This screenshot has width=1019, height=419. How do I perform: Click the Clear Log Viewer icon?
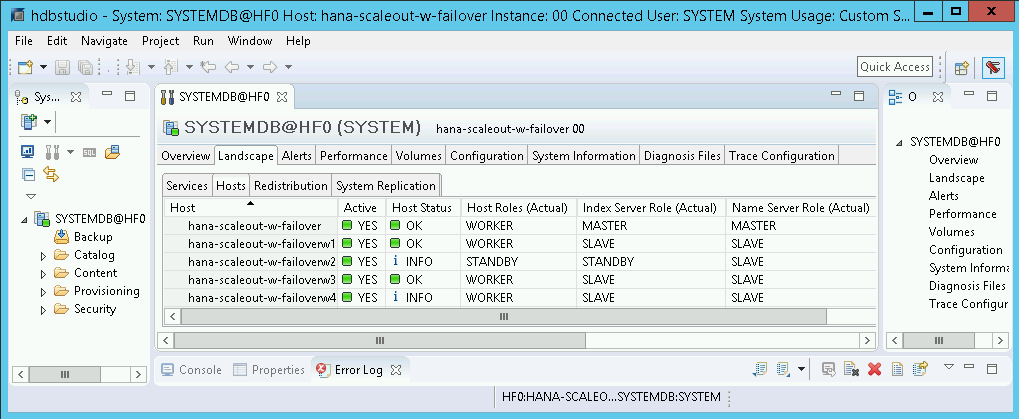(x=851, y=370)
